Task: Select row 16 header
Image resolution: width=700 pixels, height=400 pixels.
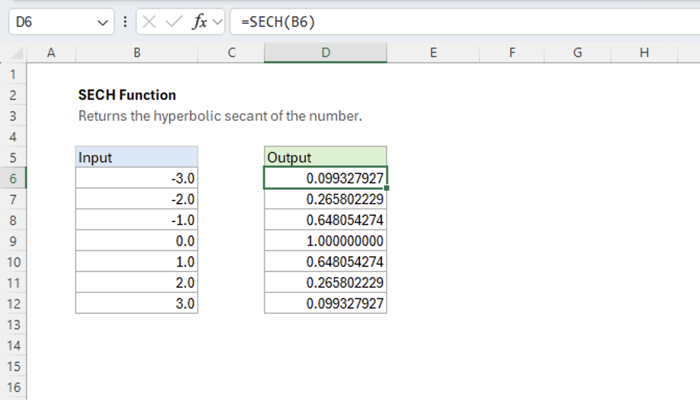Action: 13,387
